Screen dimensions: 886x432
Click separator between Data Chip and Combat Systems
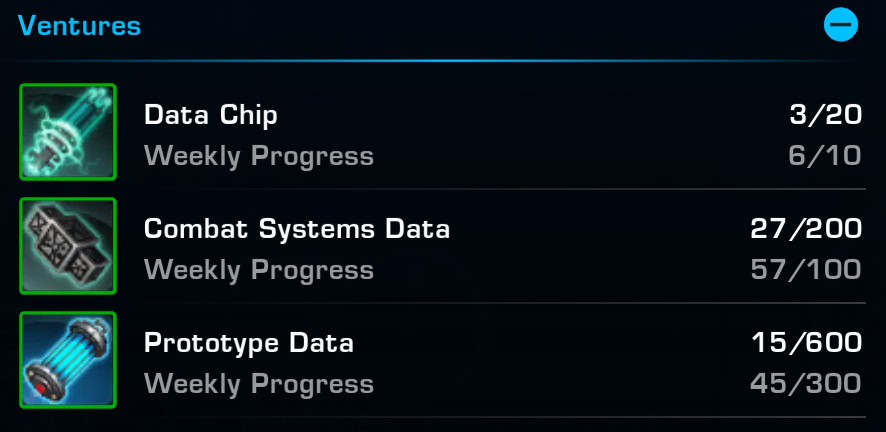(505, 189)
